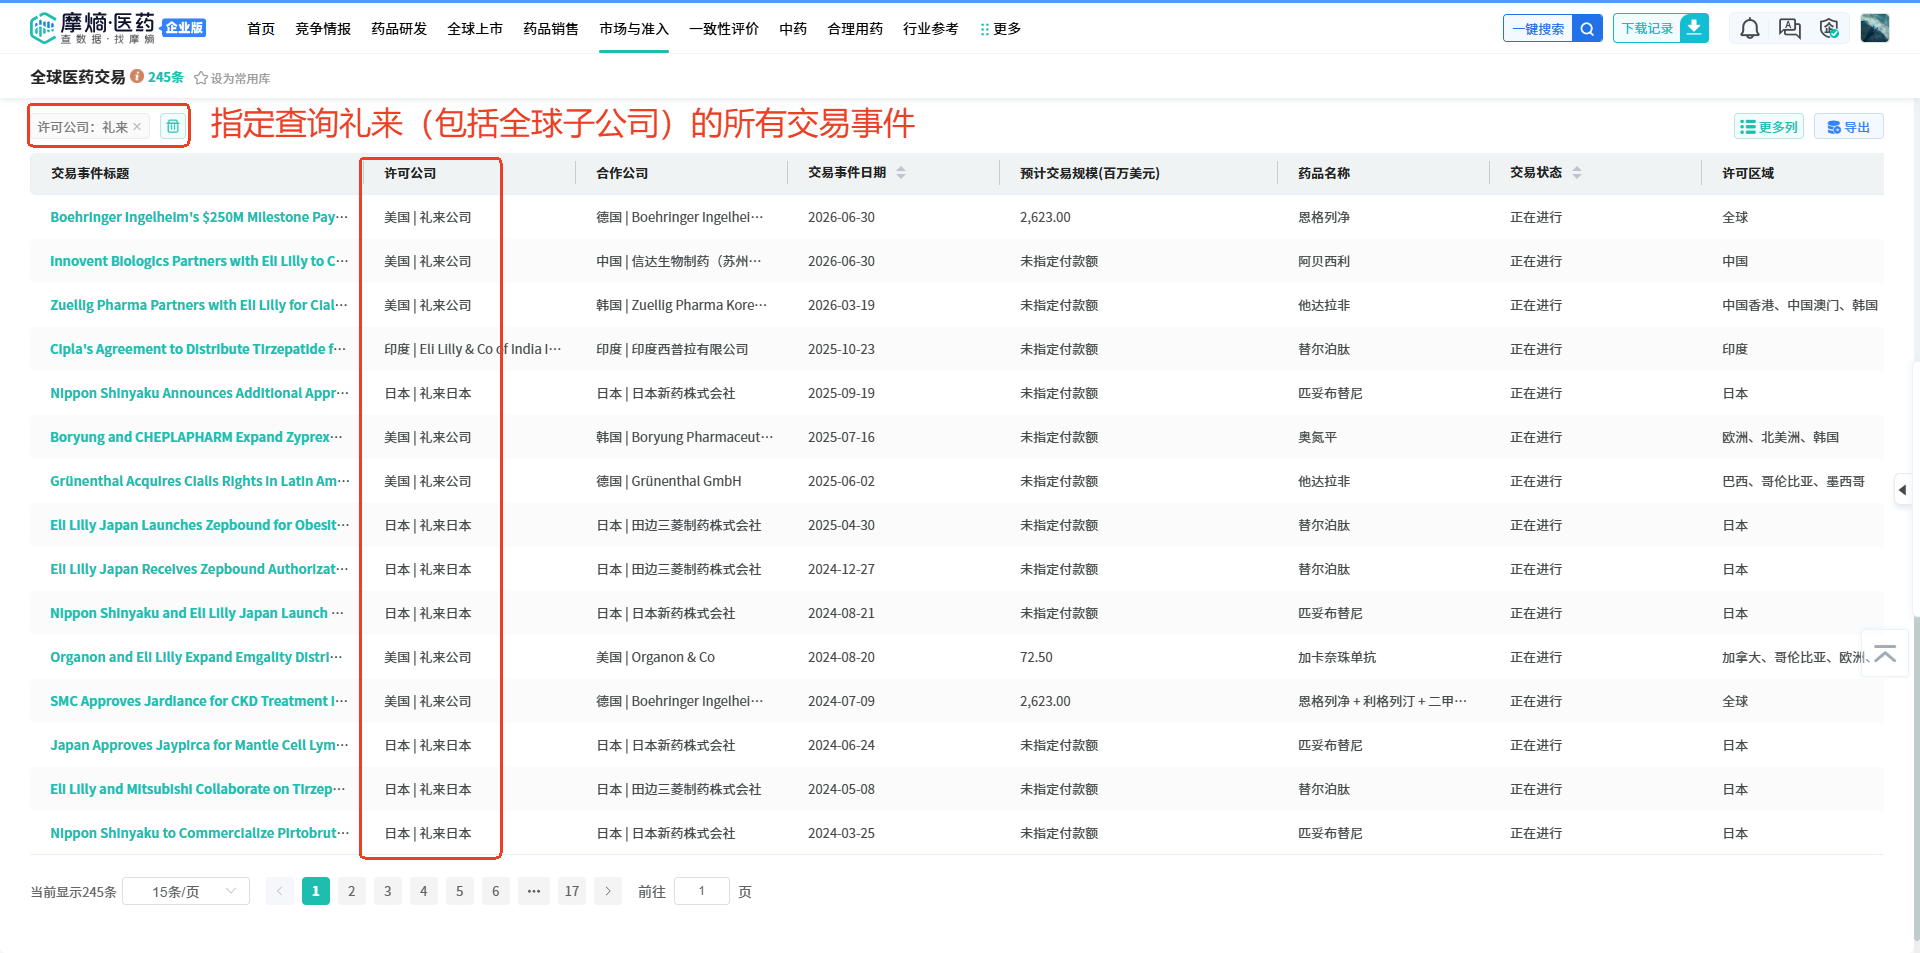Viewport: 1920px width, 953px height.
Task: Open Grünenthal Acquires Cialis Rights link
Action: pos(200,481)
